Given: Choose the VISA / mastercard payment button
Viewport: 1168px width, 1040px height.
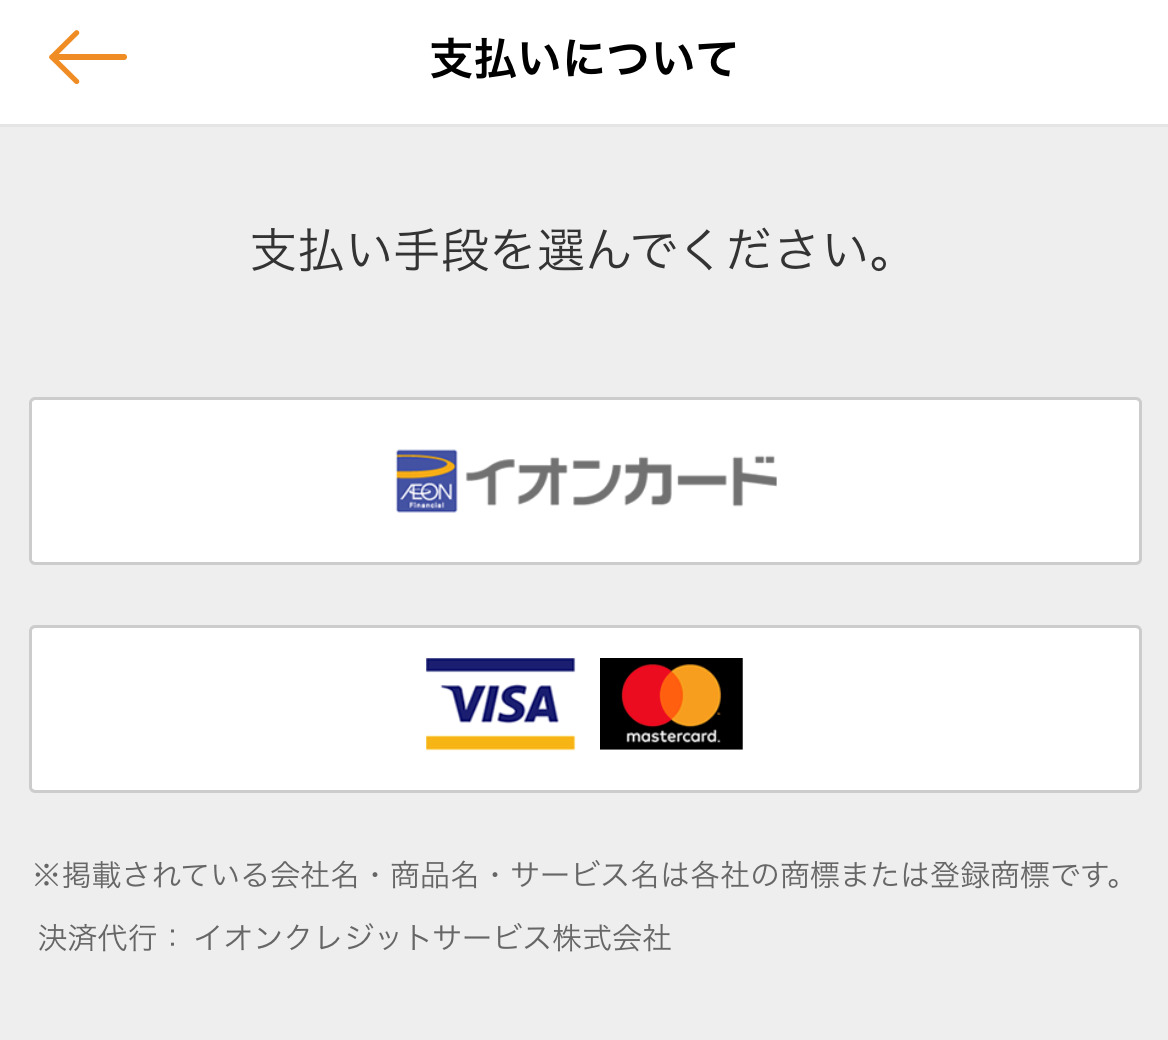Looking at the screenshot, I should (x=585, y=709).
